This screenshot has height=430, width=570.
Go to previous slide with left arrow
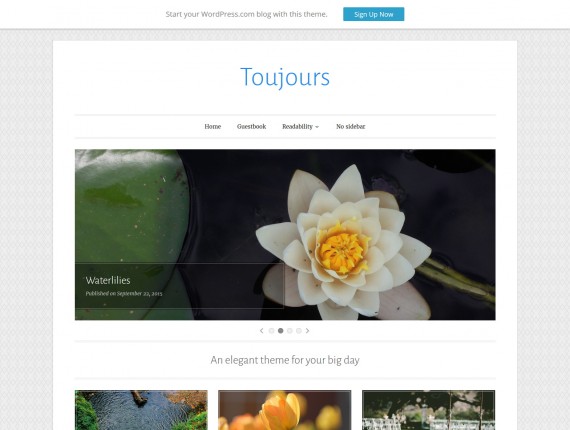[261, 330]
